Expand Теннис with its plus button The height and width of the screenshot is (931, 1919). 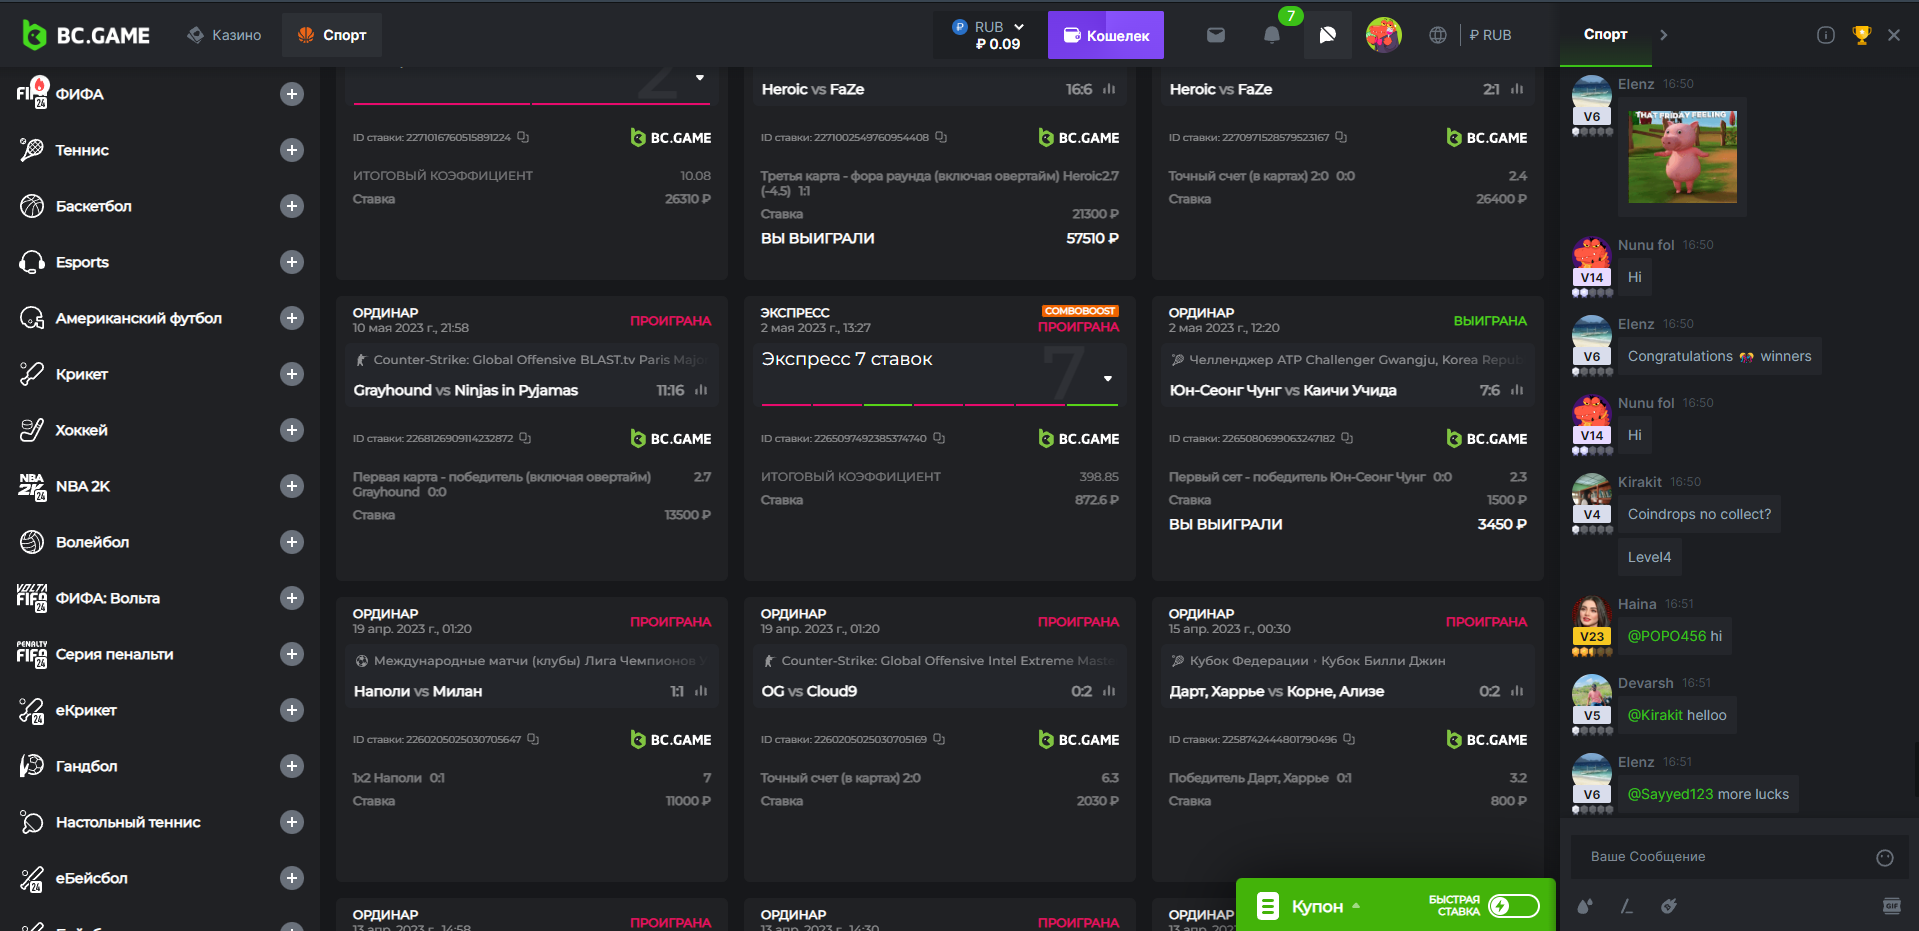[292, 150]
